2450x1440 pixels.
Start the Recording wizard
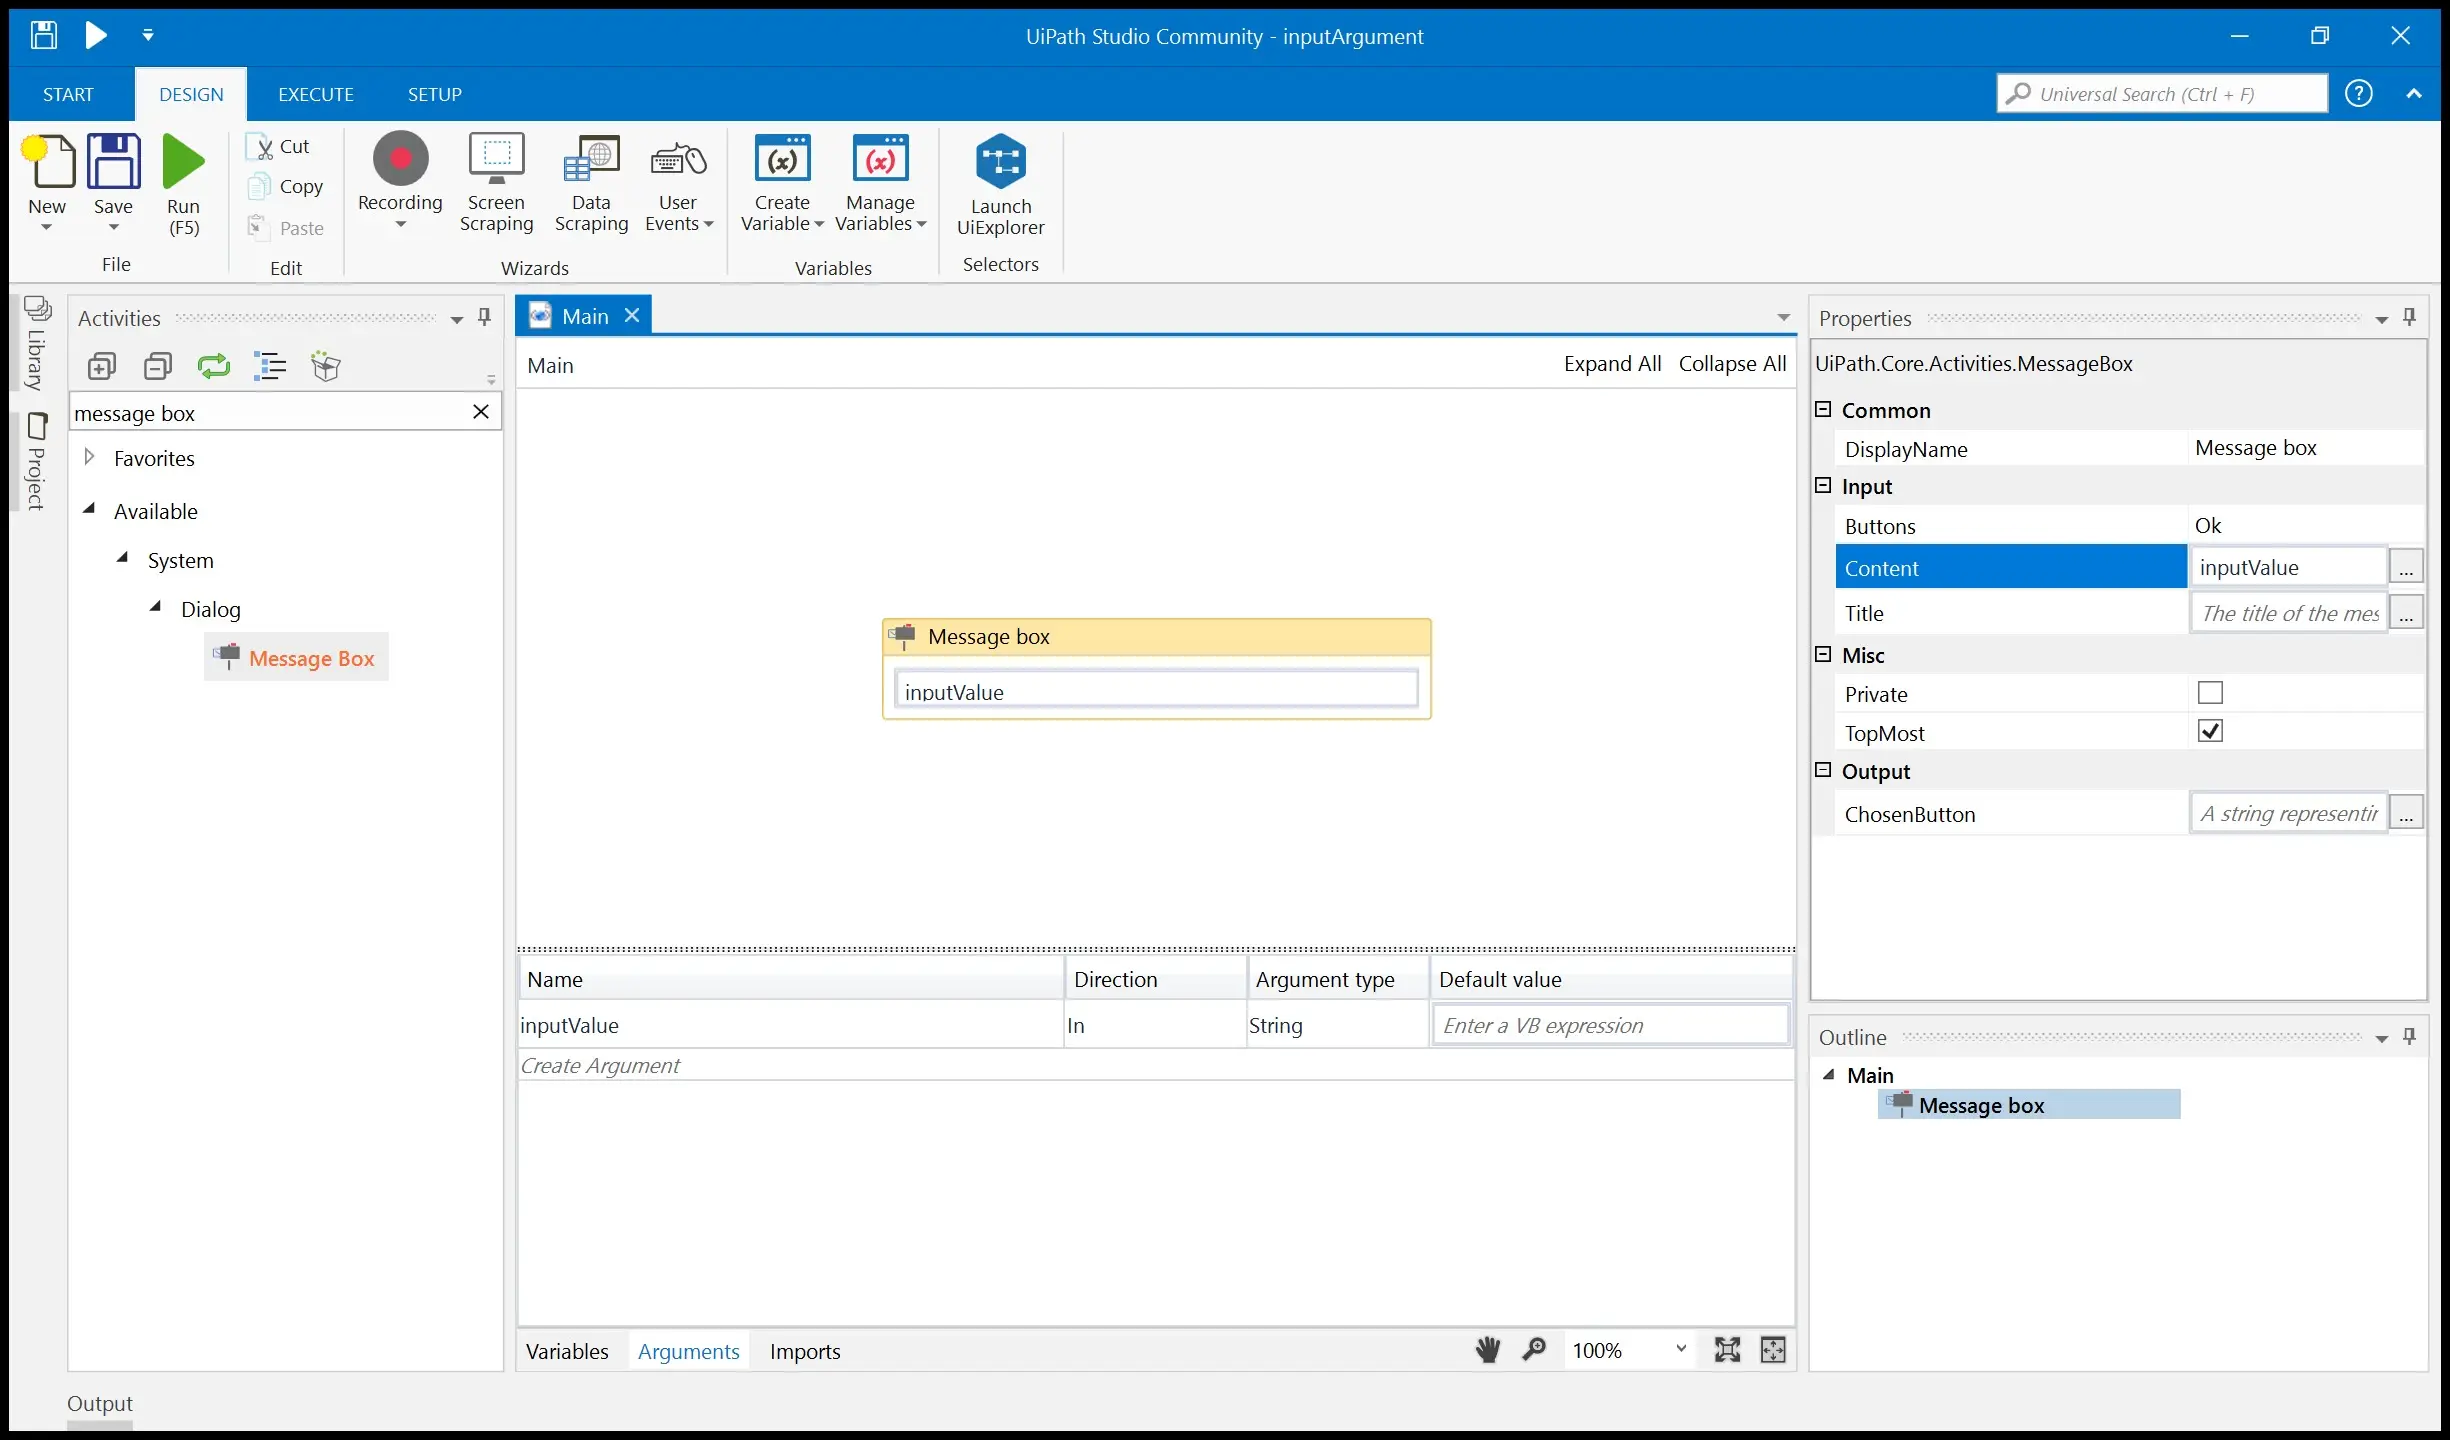400,180
